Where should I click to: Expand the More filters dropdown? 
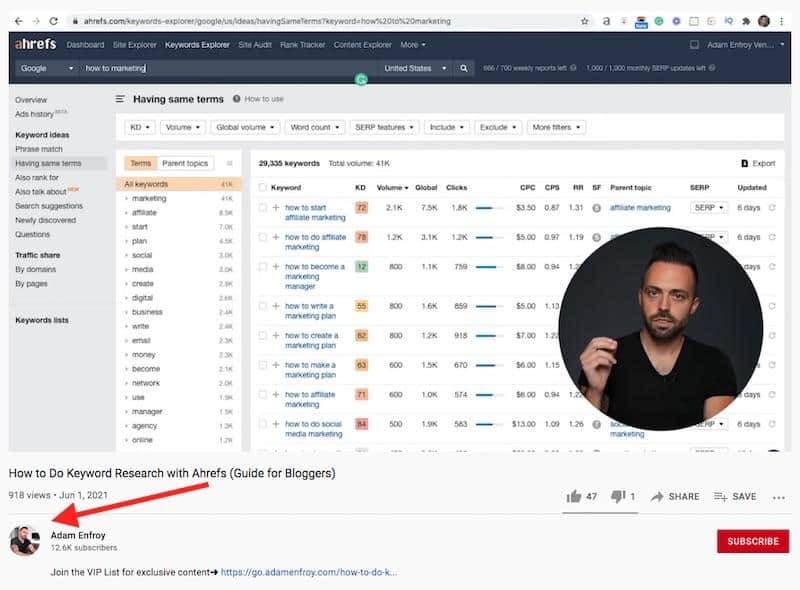[556, 127]
